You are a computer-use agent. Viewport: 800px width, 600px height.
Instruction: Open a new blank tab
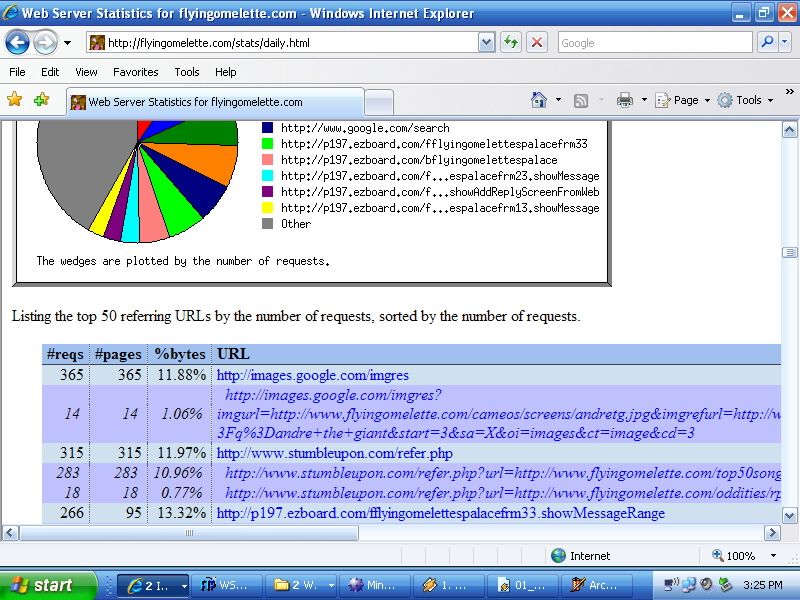pyautogui.click(x=379, y=102)
